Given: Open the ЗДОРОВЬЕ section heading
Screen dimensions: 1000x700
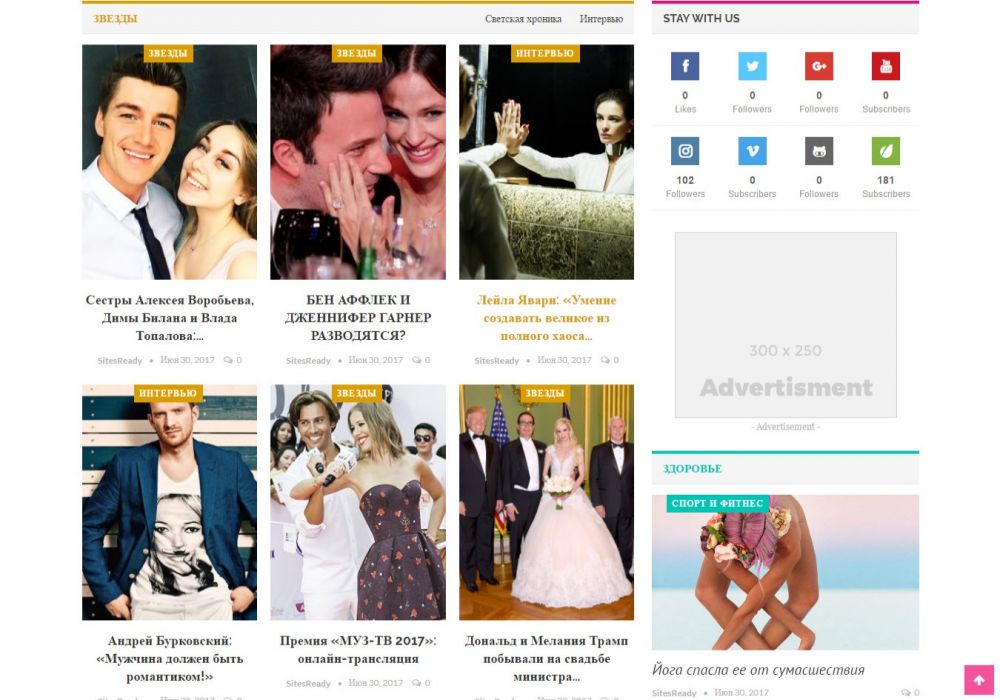Looking at the screenshot, I should [693, 469].
